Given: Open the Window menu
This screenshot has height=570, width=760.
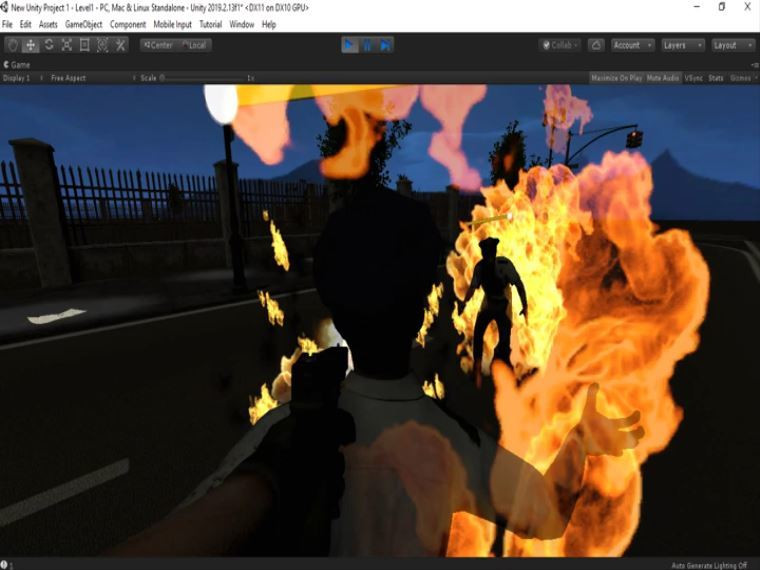Looking at the screenshot, I should point(241,24).
